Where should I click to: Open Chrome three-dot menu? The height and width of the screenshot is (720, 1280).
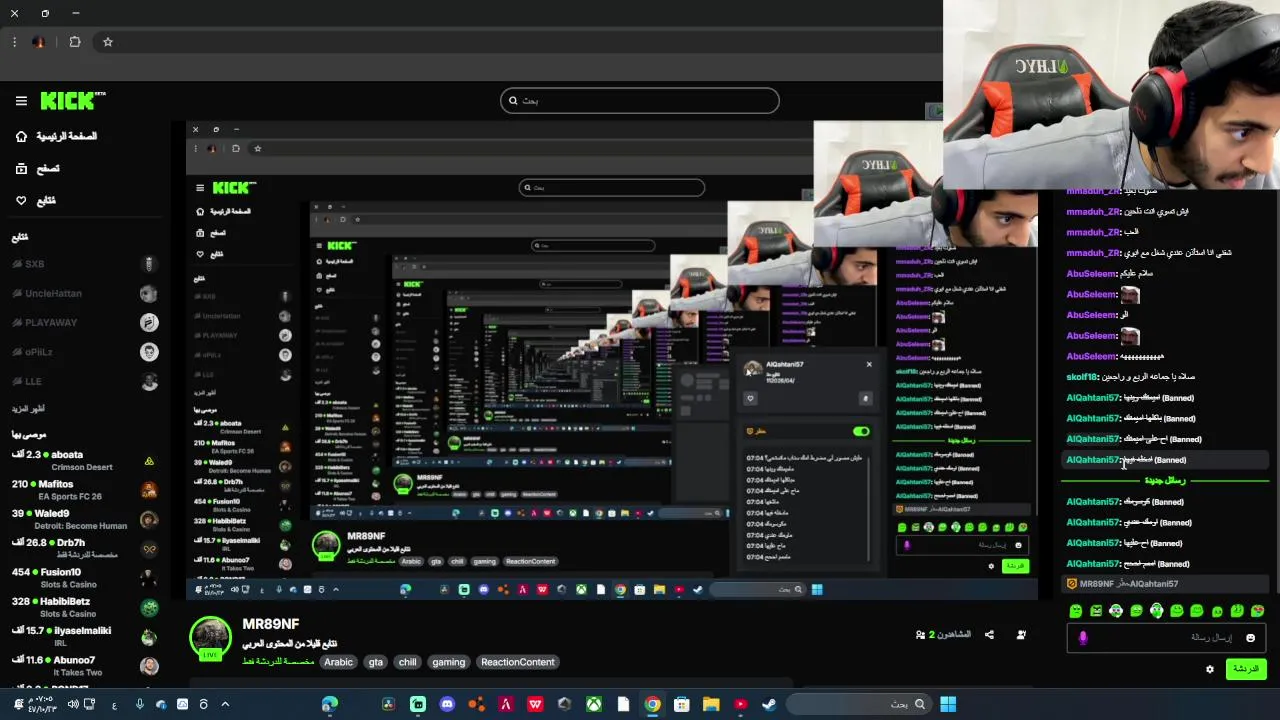tap(14, 42)
